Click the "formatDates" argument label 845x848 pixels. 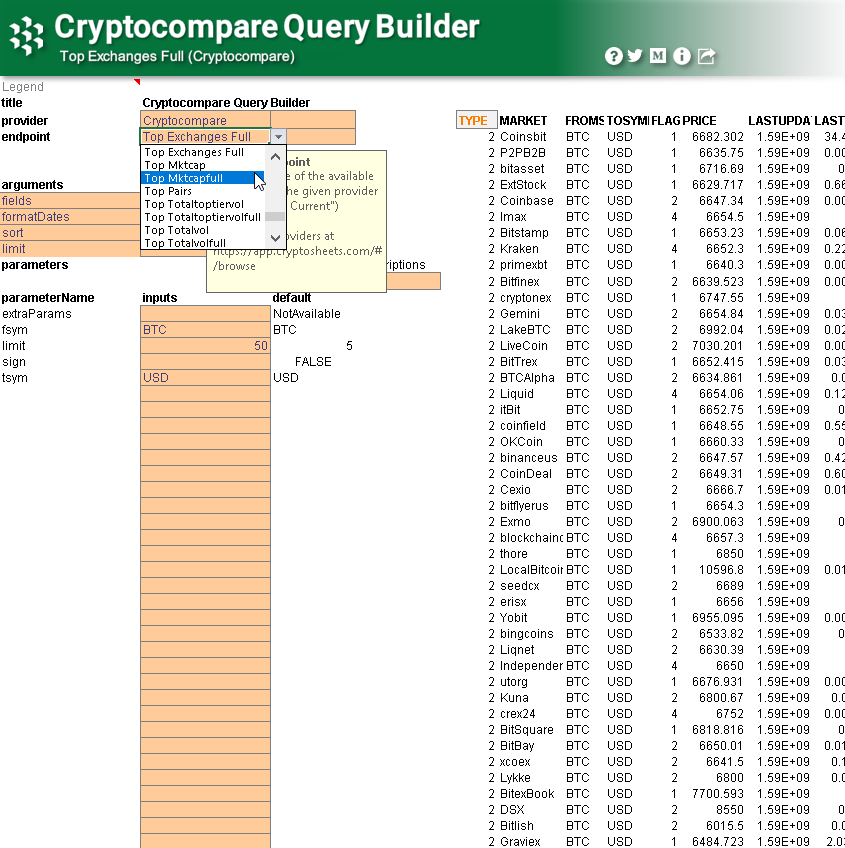tap(34, 216)
